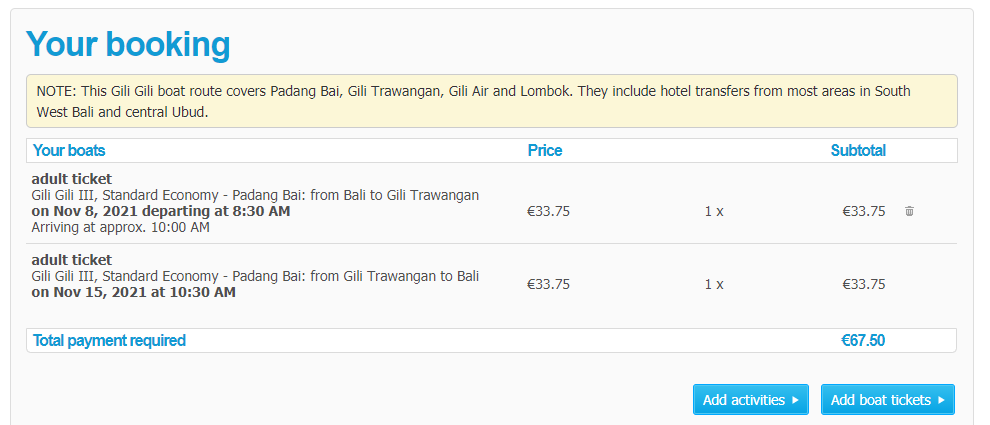Click the arrow on Add boat tickets button

pos(941,400)
